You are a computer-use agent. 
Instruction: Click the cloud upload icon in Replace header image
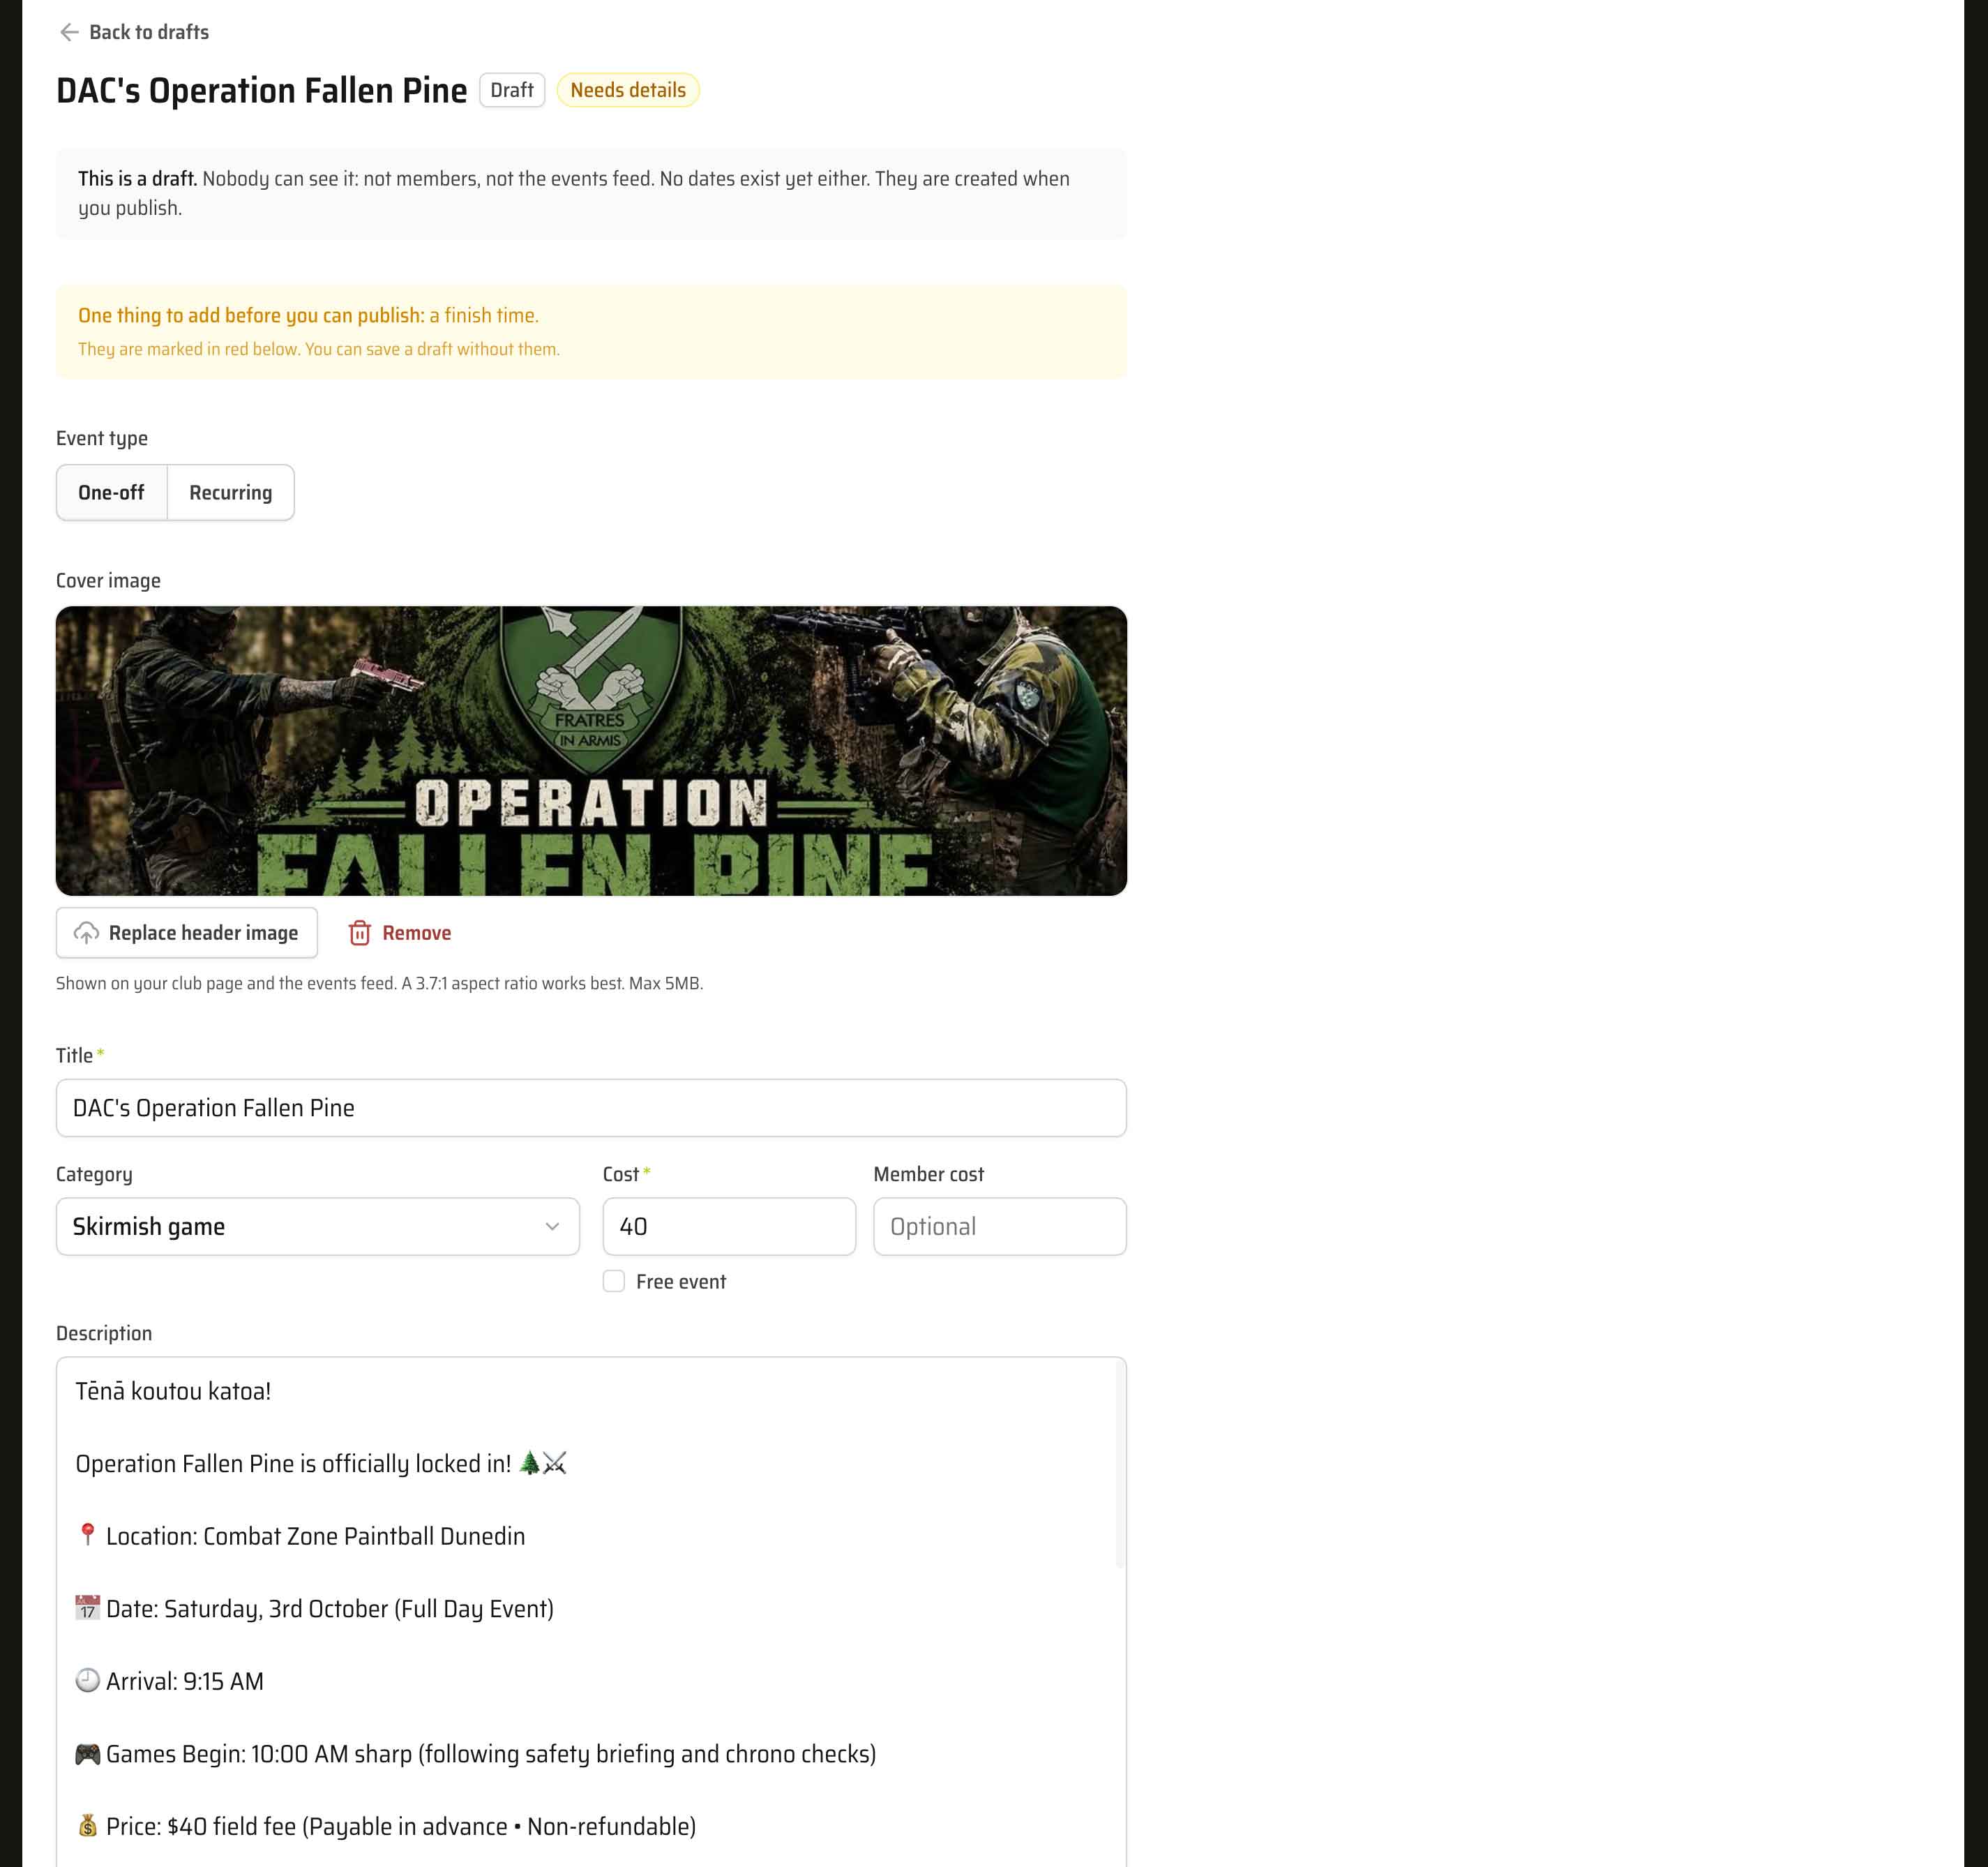87,933
